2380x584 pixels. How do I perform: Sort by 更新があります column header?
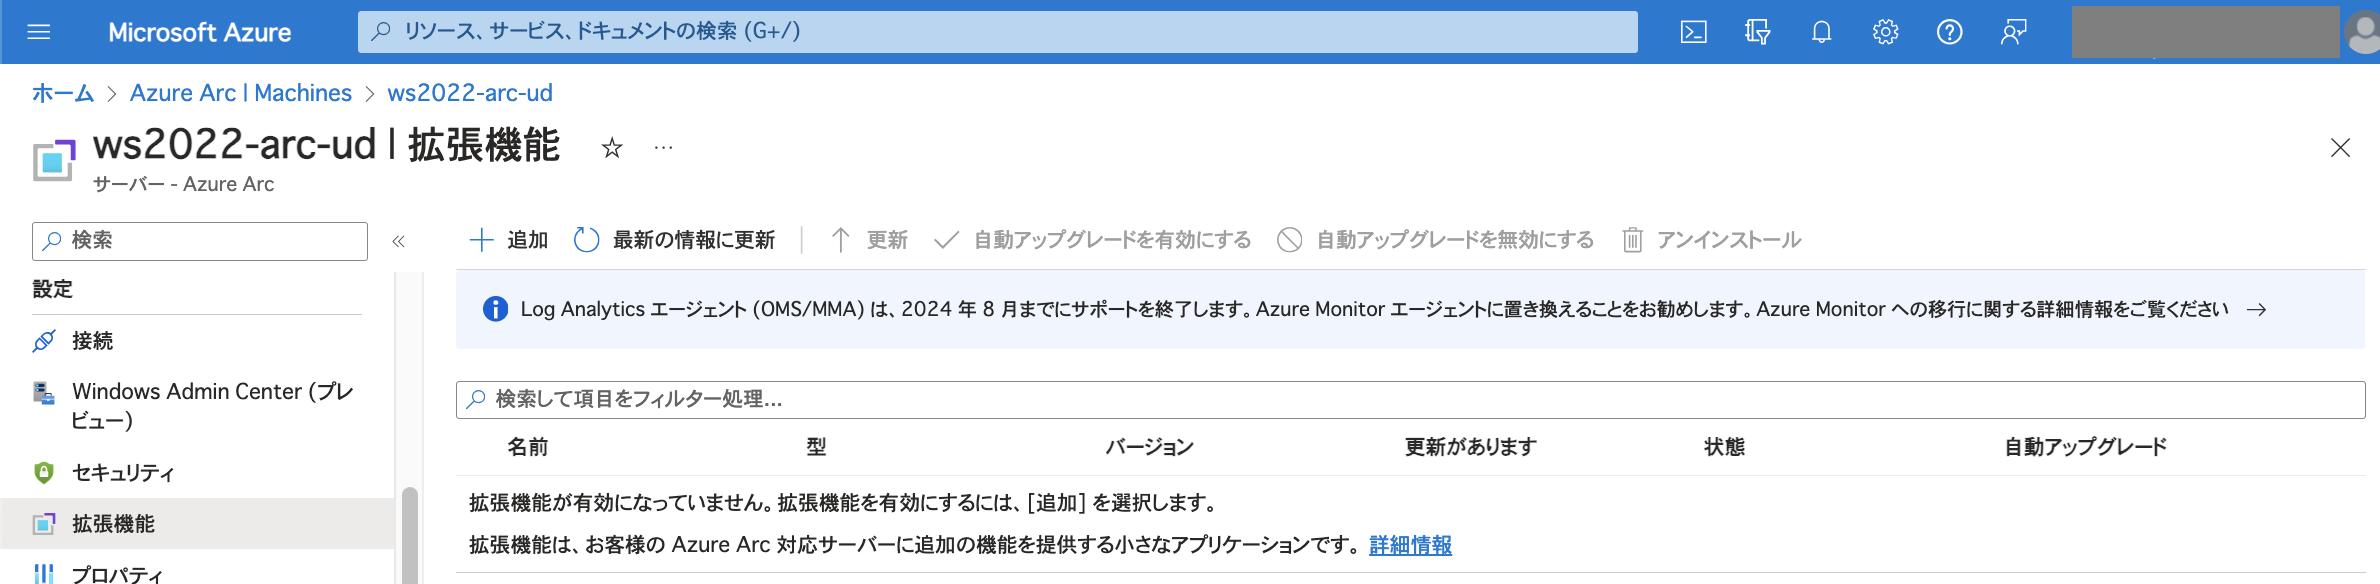coord(1471,447)
